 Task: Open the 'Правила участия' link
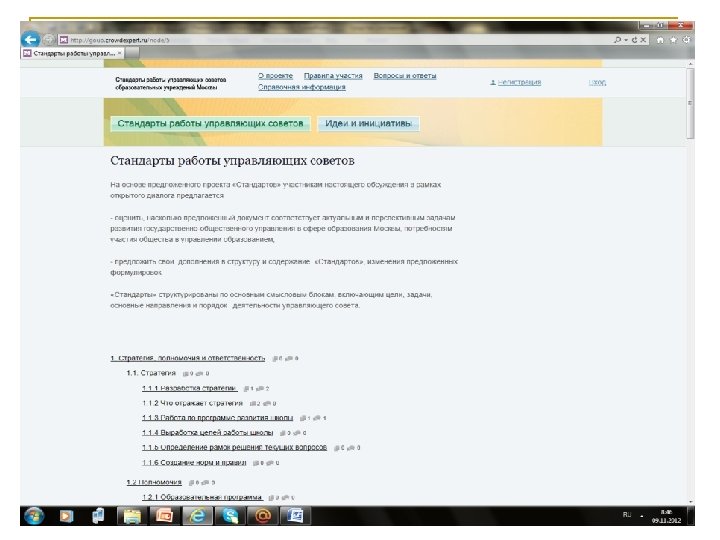tap(333, 76)
